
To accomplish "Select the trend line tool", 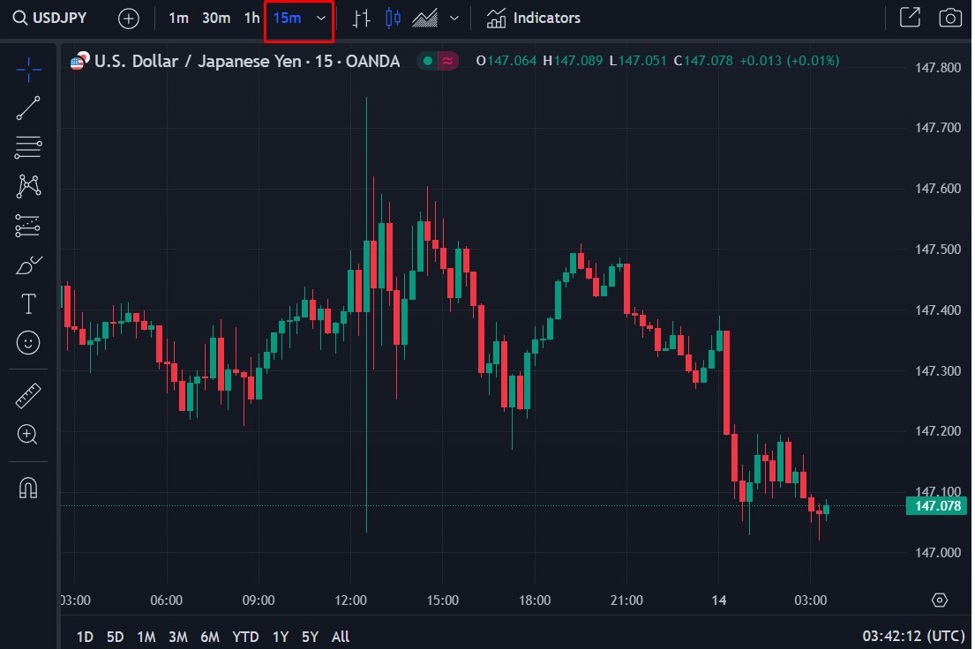I will 28,108.
